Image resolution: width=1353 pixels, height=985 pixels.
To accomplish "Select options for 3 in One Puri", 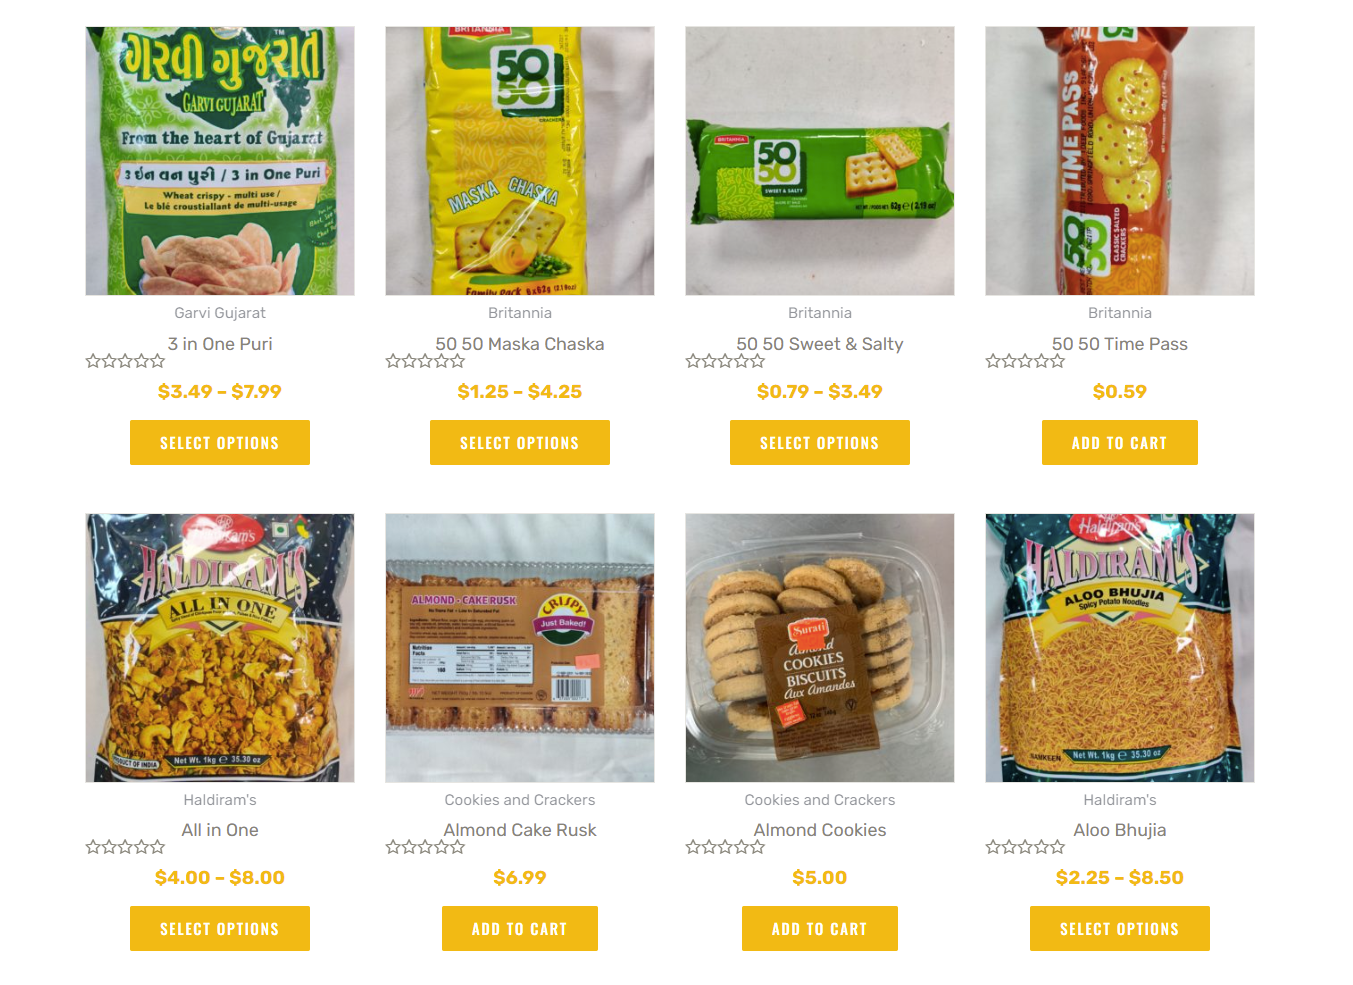I will (220, 443).
